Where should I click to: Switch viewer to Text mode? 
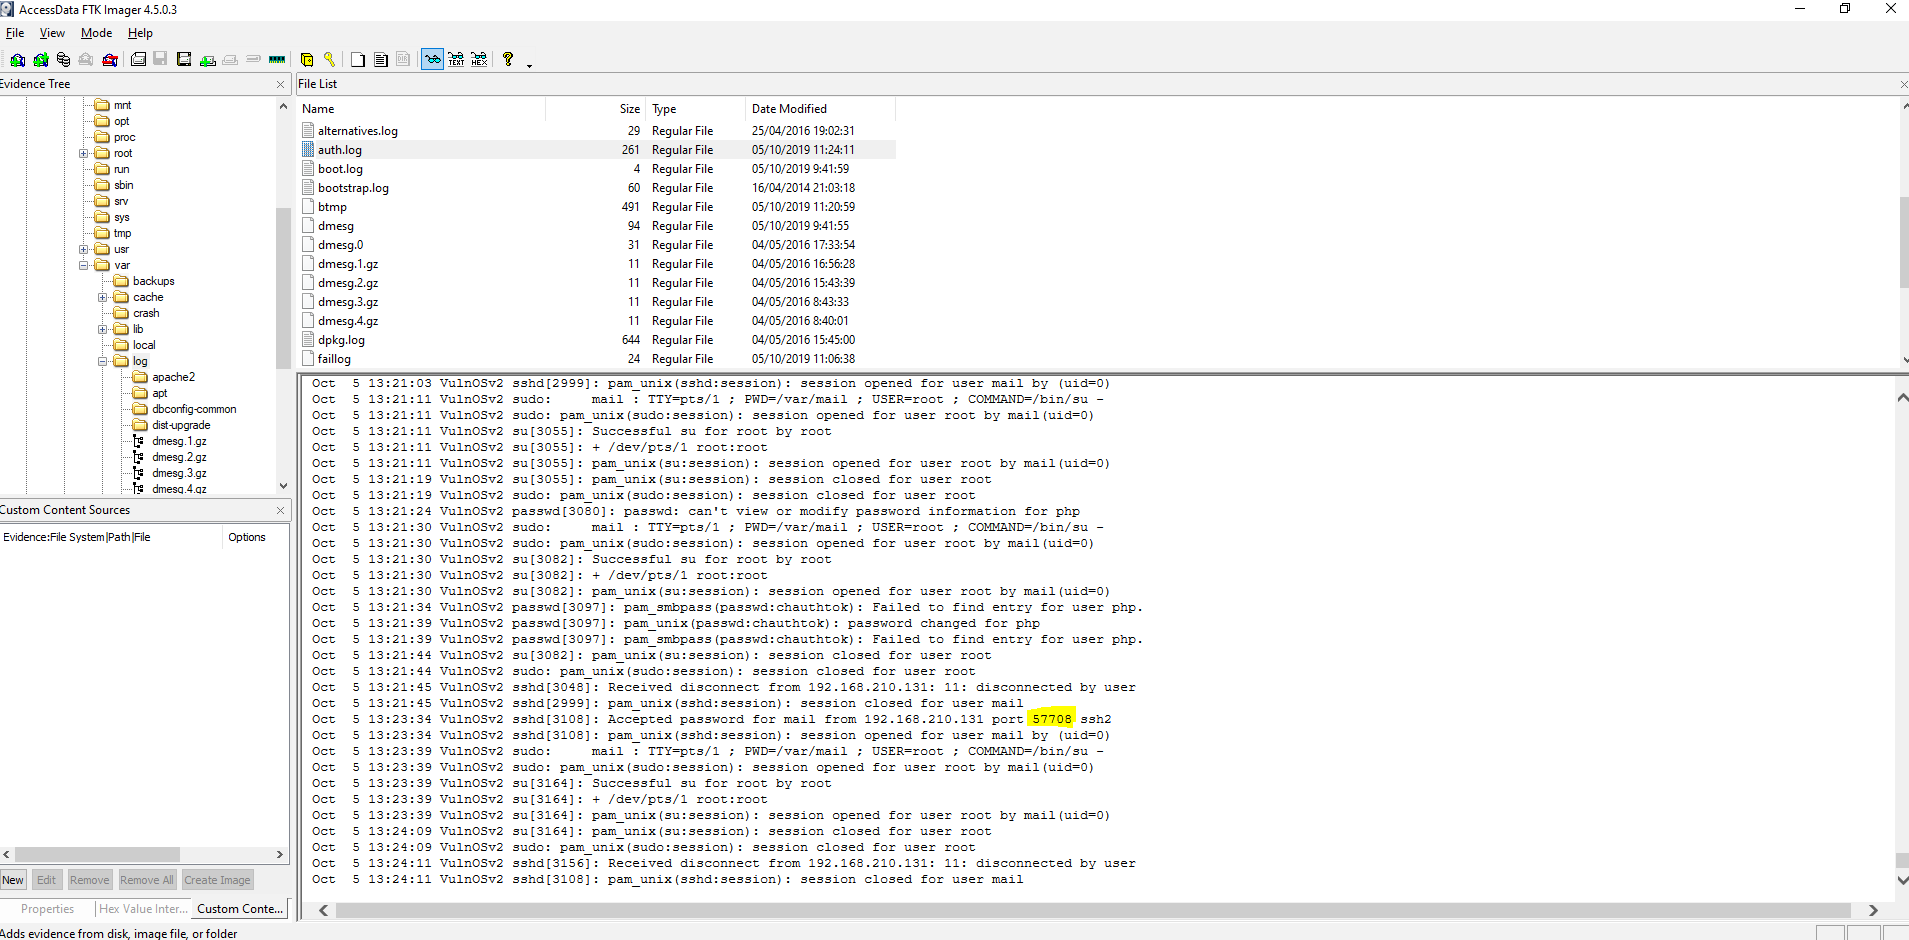(456, 60)
